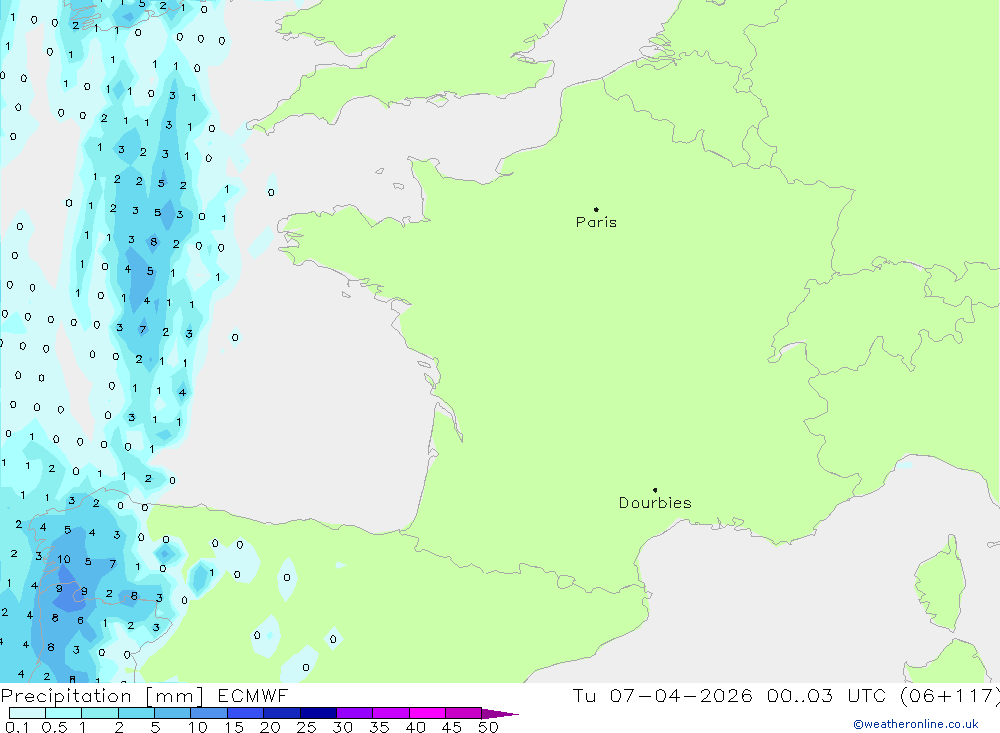Pick the 40–45 mm magenta legend swatch

click(427, 713)
